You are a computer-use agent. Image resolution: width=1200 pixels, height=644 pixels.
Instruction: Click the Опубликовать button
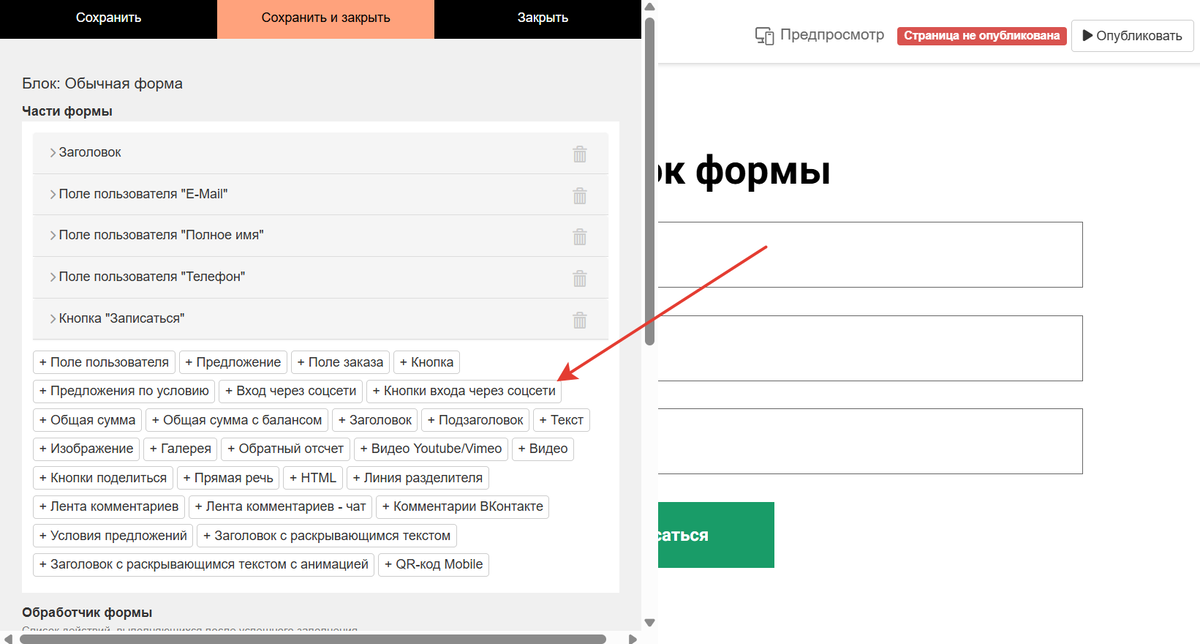point(1132,36)
